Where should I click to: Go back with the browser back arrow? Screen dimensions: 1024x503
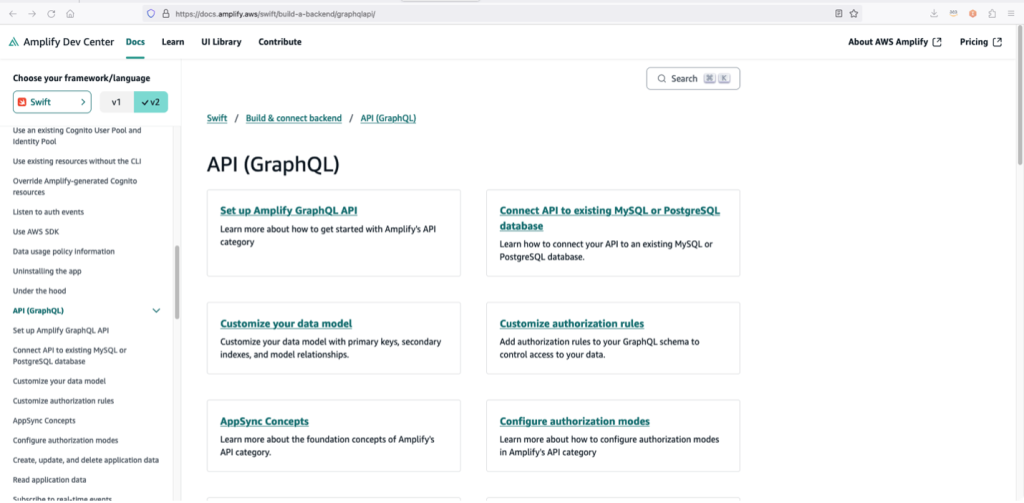[x=13, y=13]
